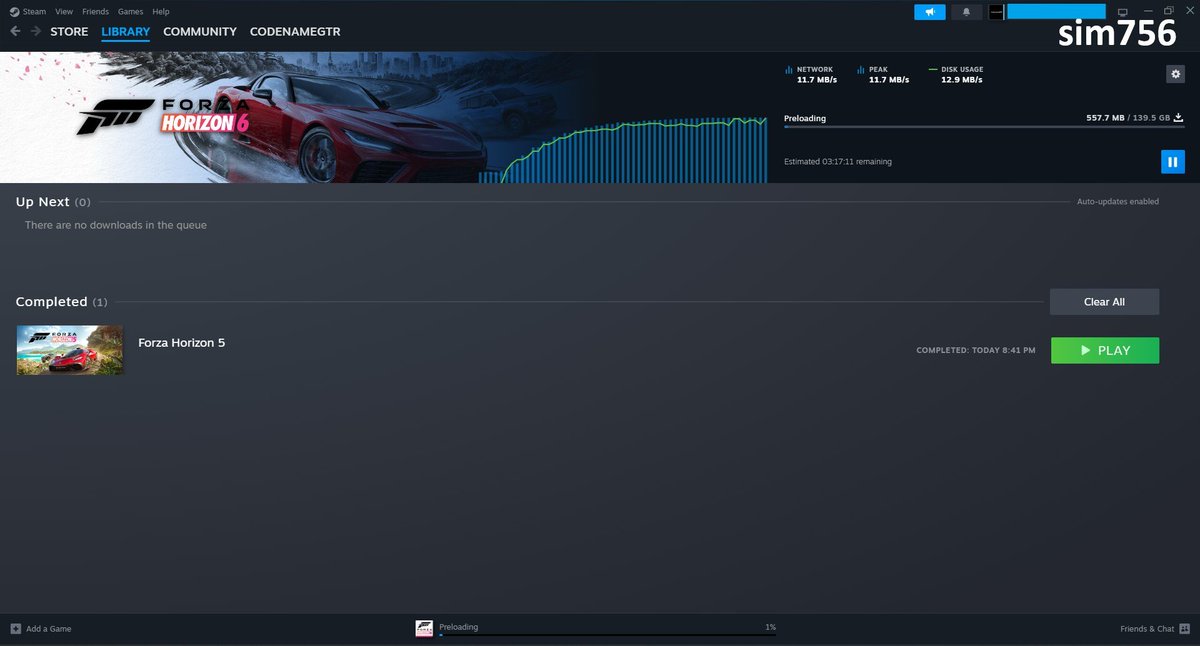Click the account avatar image

(996, 12)
